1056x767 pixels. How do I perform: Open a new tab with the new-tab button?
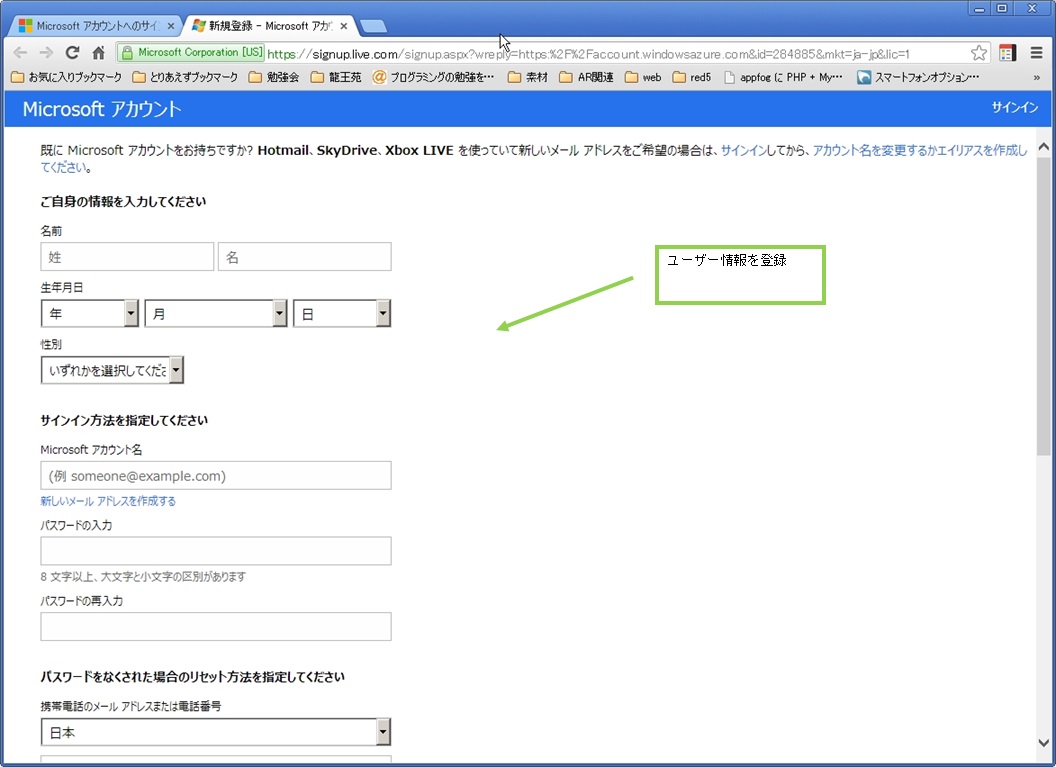373,26
